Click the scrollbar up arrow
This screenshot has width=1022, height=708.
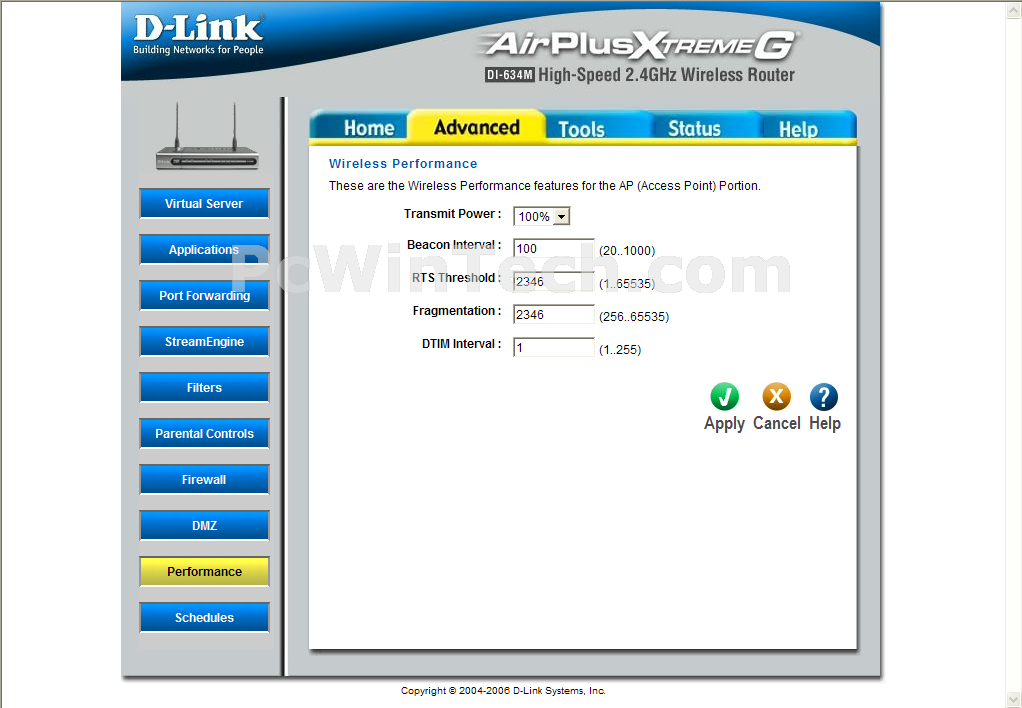tap(1015, 9)
